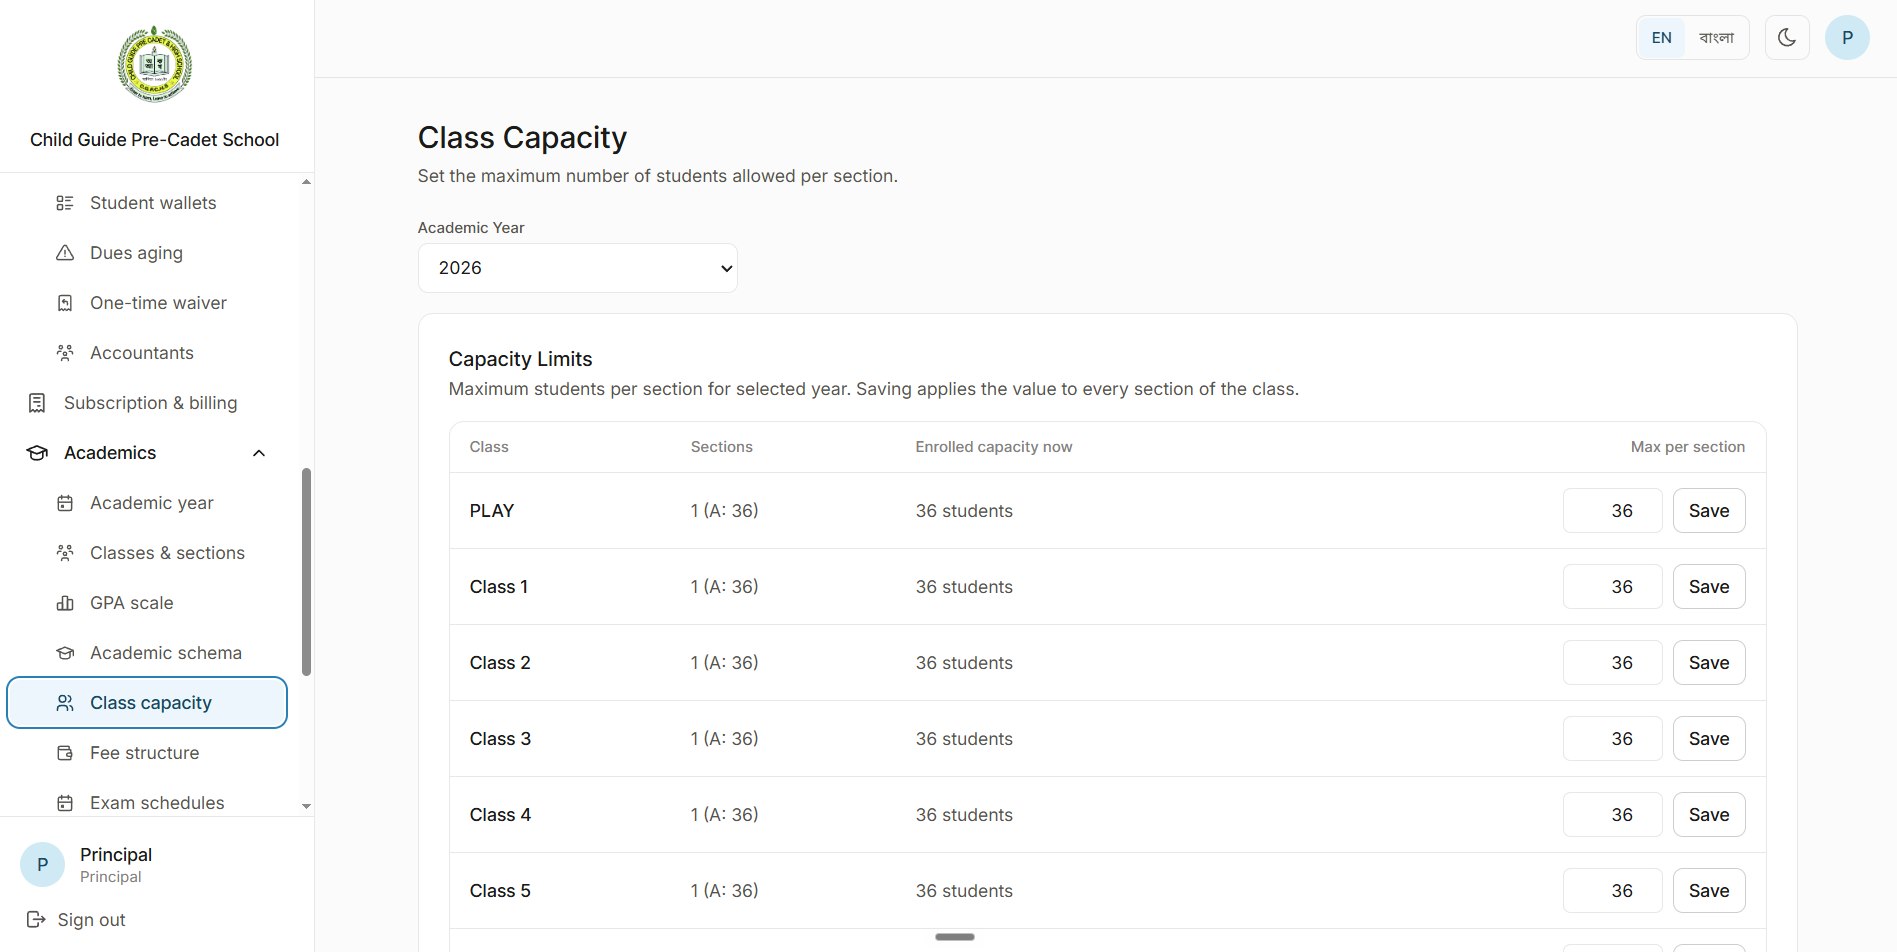Save capacity for Class 1
1897x952 pixels.
(x=1709, y=587)
